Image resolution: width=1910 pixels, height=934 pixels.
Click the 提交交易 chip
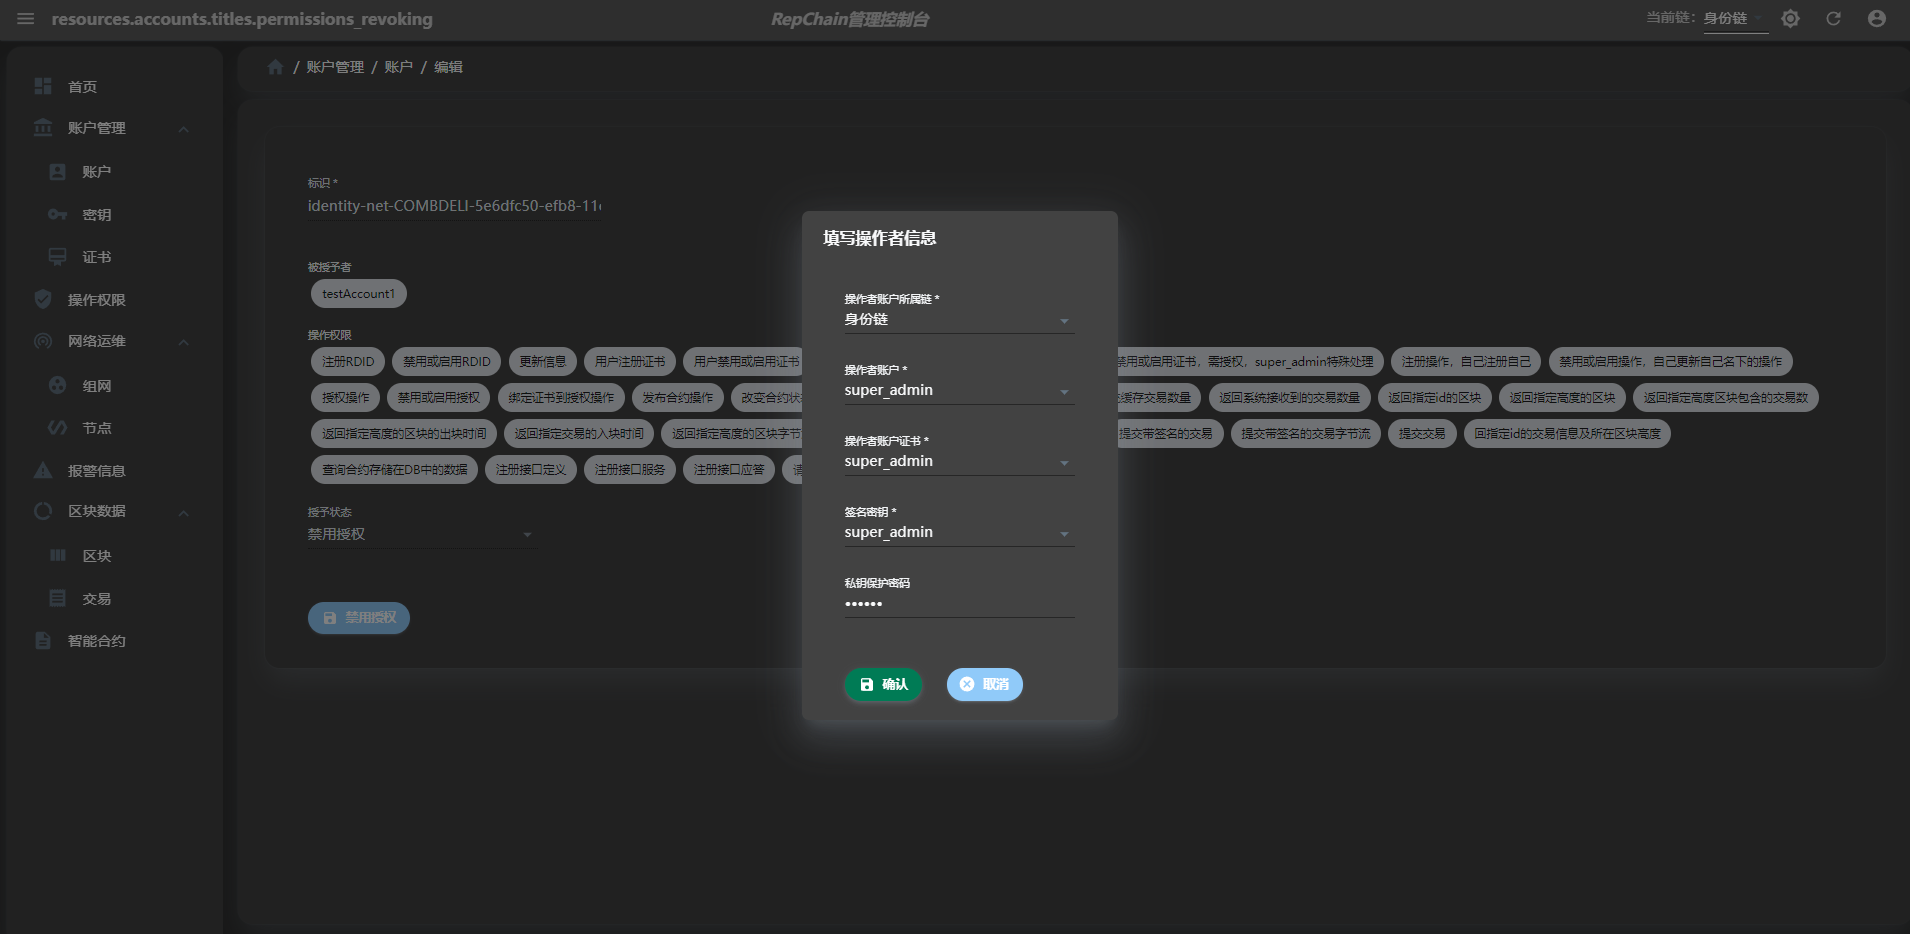click(1422, 434)
